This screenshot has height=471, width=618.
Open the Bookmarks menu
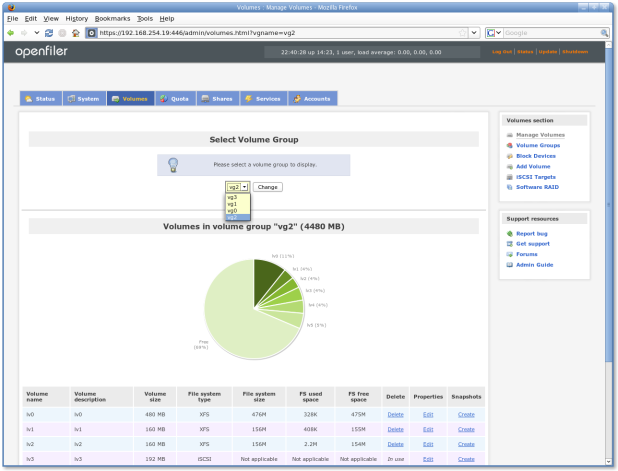coord(112,18)
